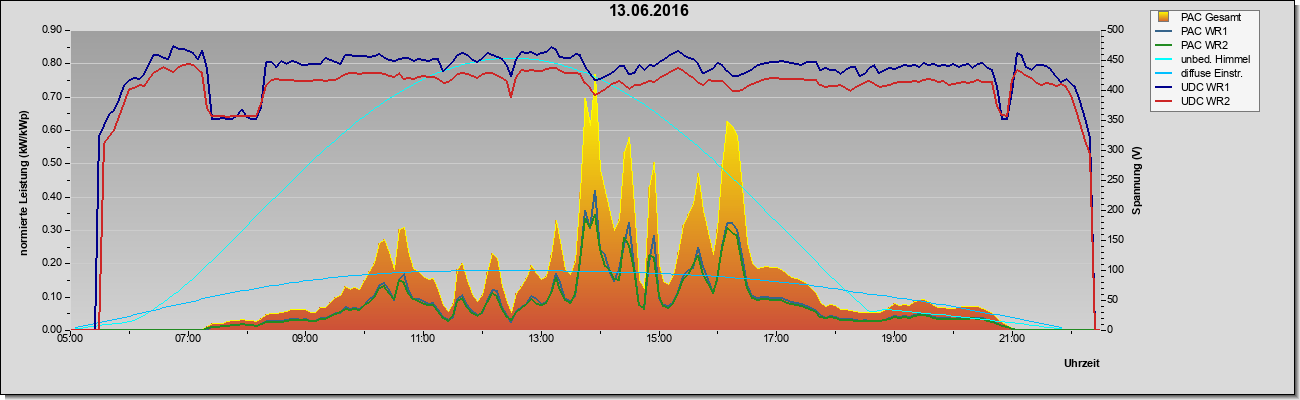Select the PAC WR1 legend entry

coord(1202,31)
